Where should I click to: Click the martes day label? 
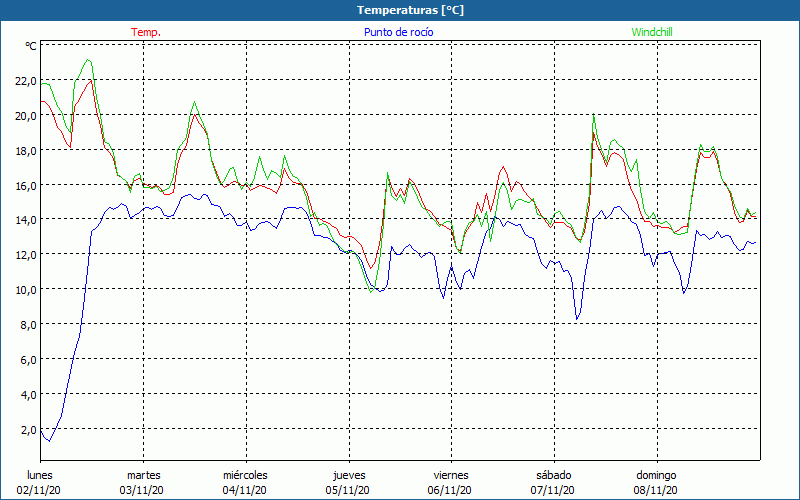[x=144, y=475]
